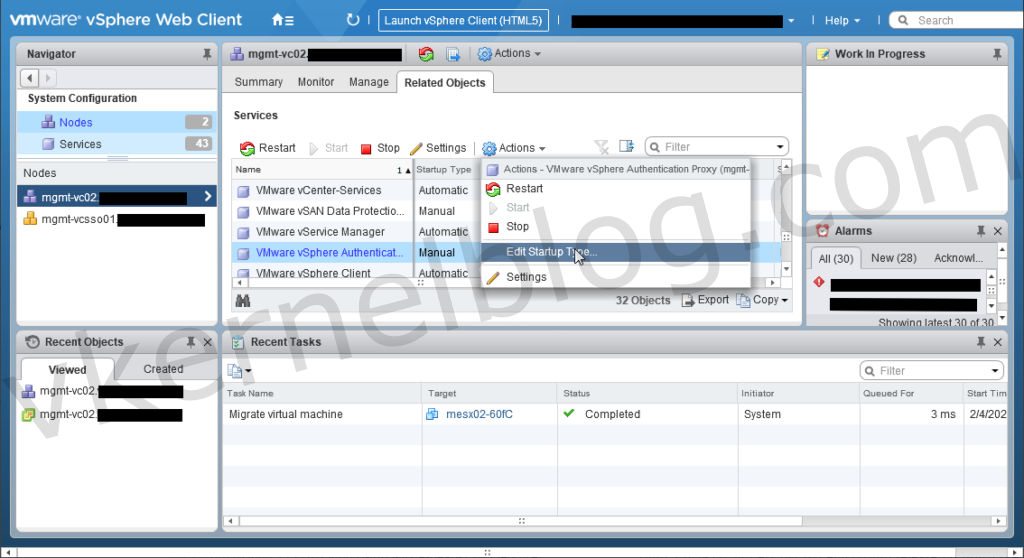Close the Recent Objects panel
The image size is (1024, 558).
click(208, 342)
